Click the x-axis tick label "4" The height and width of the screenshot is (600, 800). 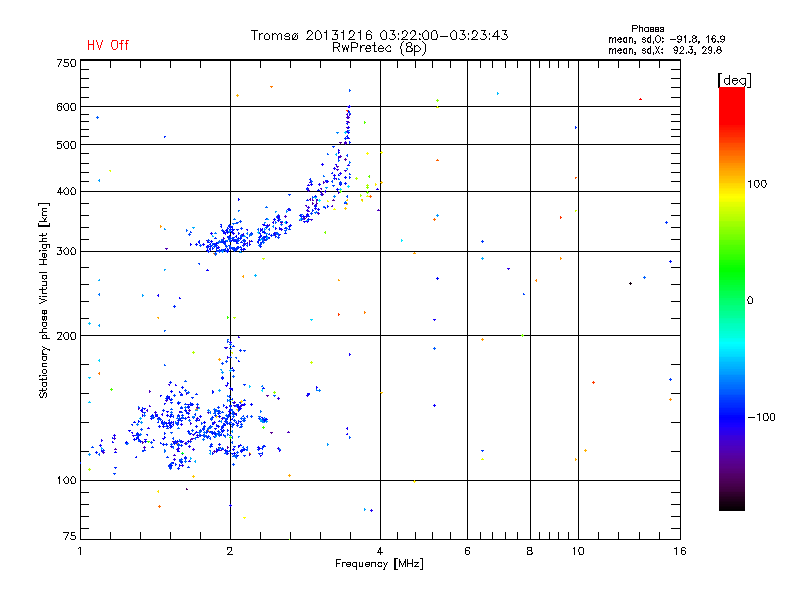point(380,551)
